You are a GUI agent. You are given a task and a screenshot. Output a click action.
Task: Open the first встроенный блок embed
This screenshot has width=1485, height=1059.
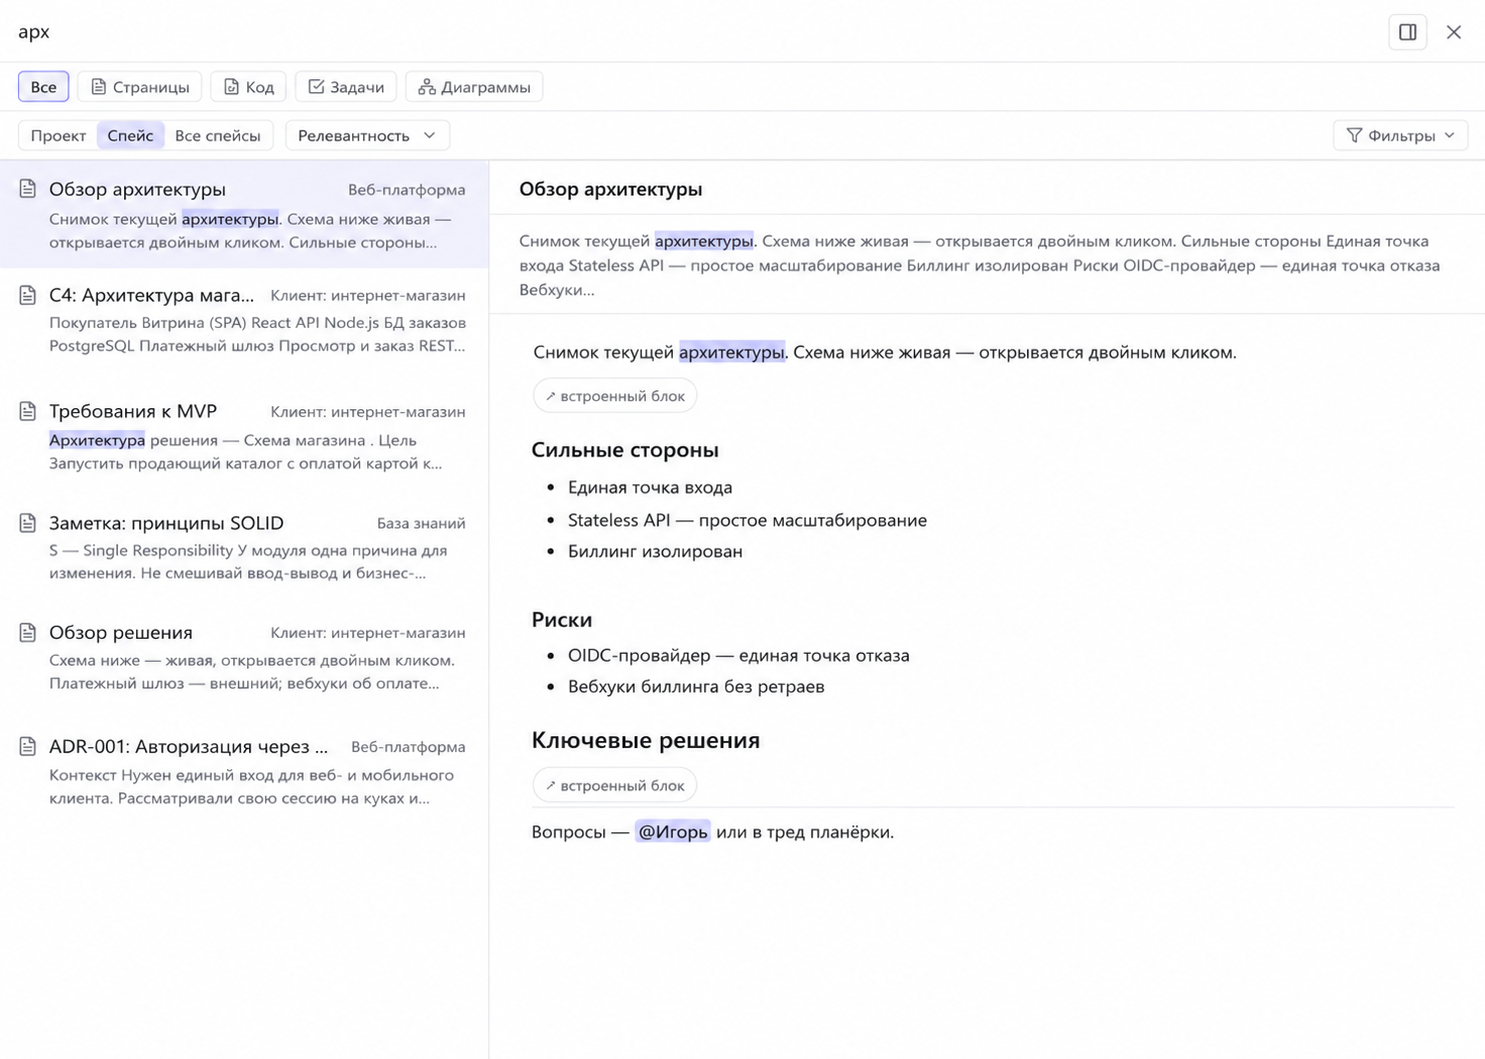[x=615, y=396]
